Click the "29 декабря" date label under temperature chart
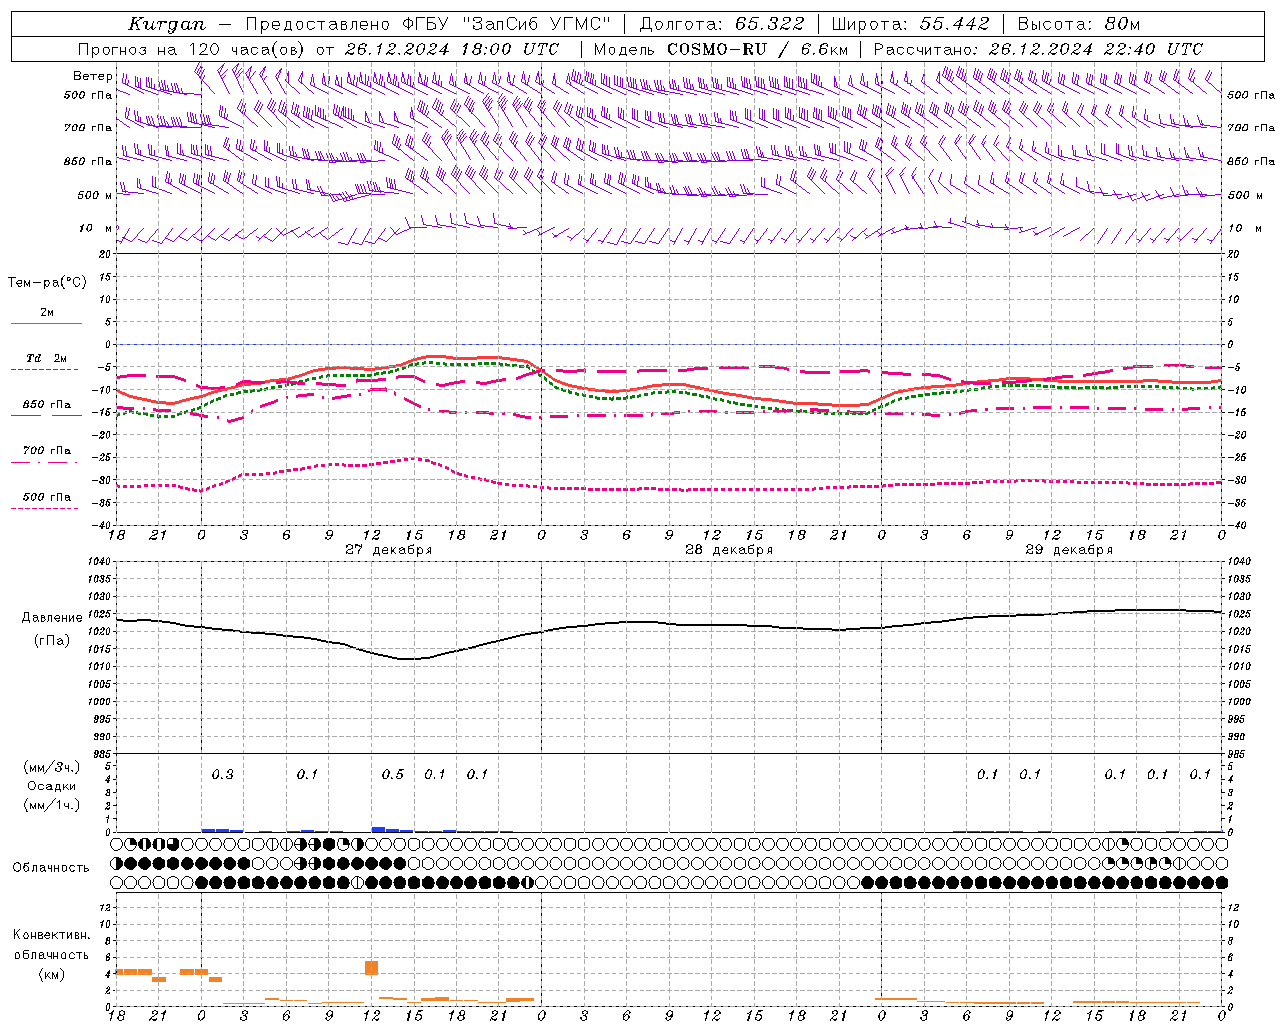 (x=1069, y=550)
